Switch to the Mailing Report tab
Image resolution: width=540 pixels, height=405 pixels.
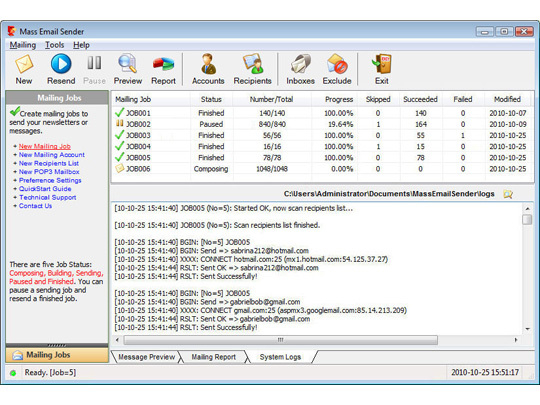click(x=214, y=357)
